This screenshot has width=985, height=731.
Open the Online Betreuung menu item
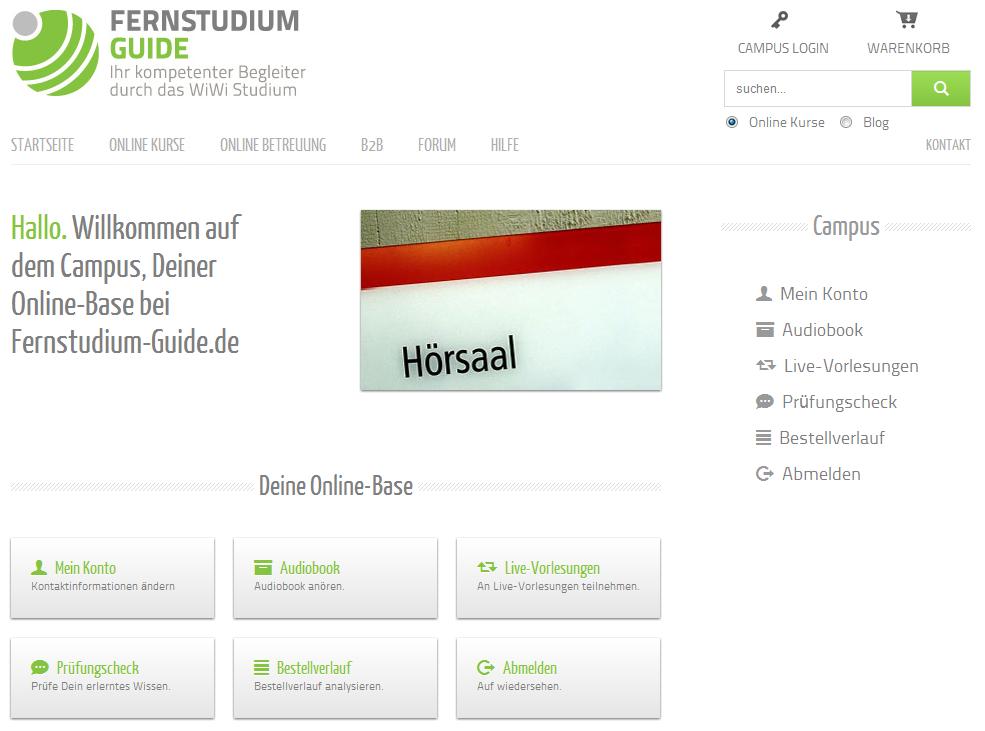click(273, 145)
